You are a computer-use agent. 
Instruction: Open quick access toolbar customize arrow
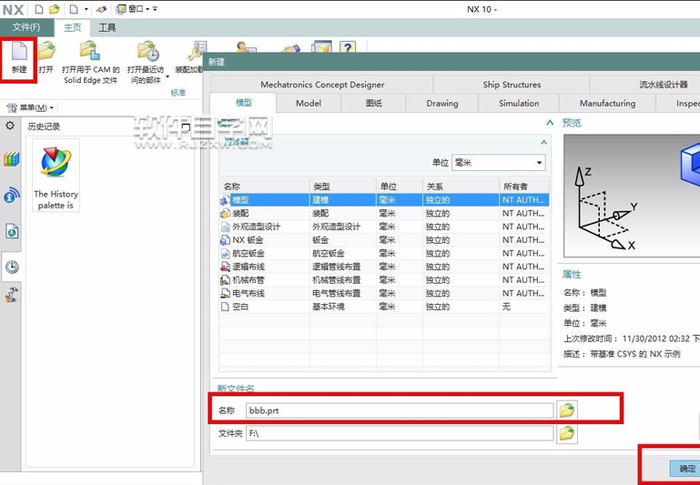[x=155, y=8]
